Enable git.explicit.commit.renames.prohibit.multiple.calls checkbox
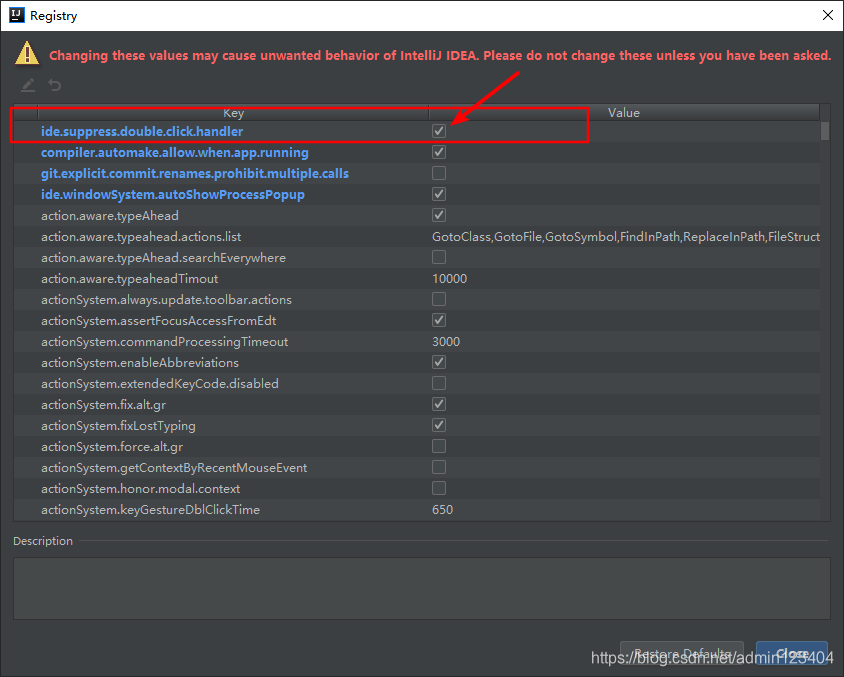 (439, 173)
